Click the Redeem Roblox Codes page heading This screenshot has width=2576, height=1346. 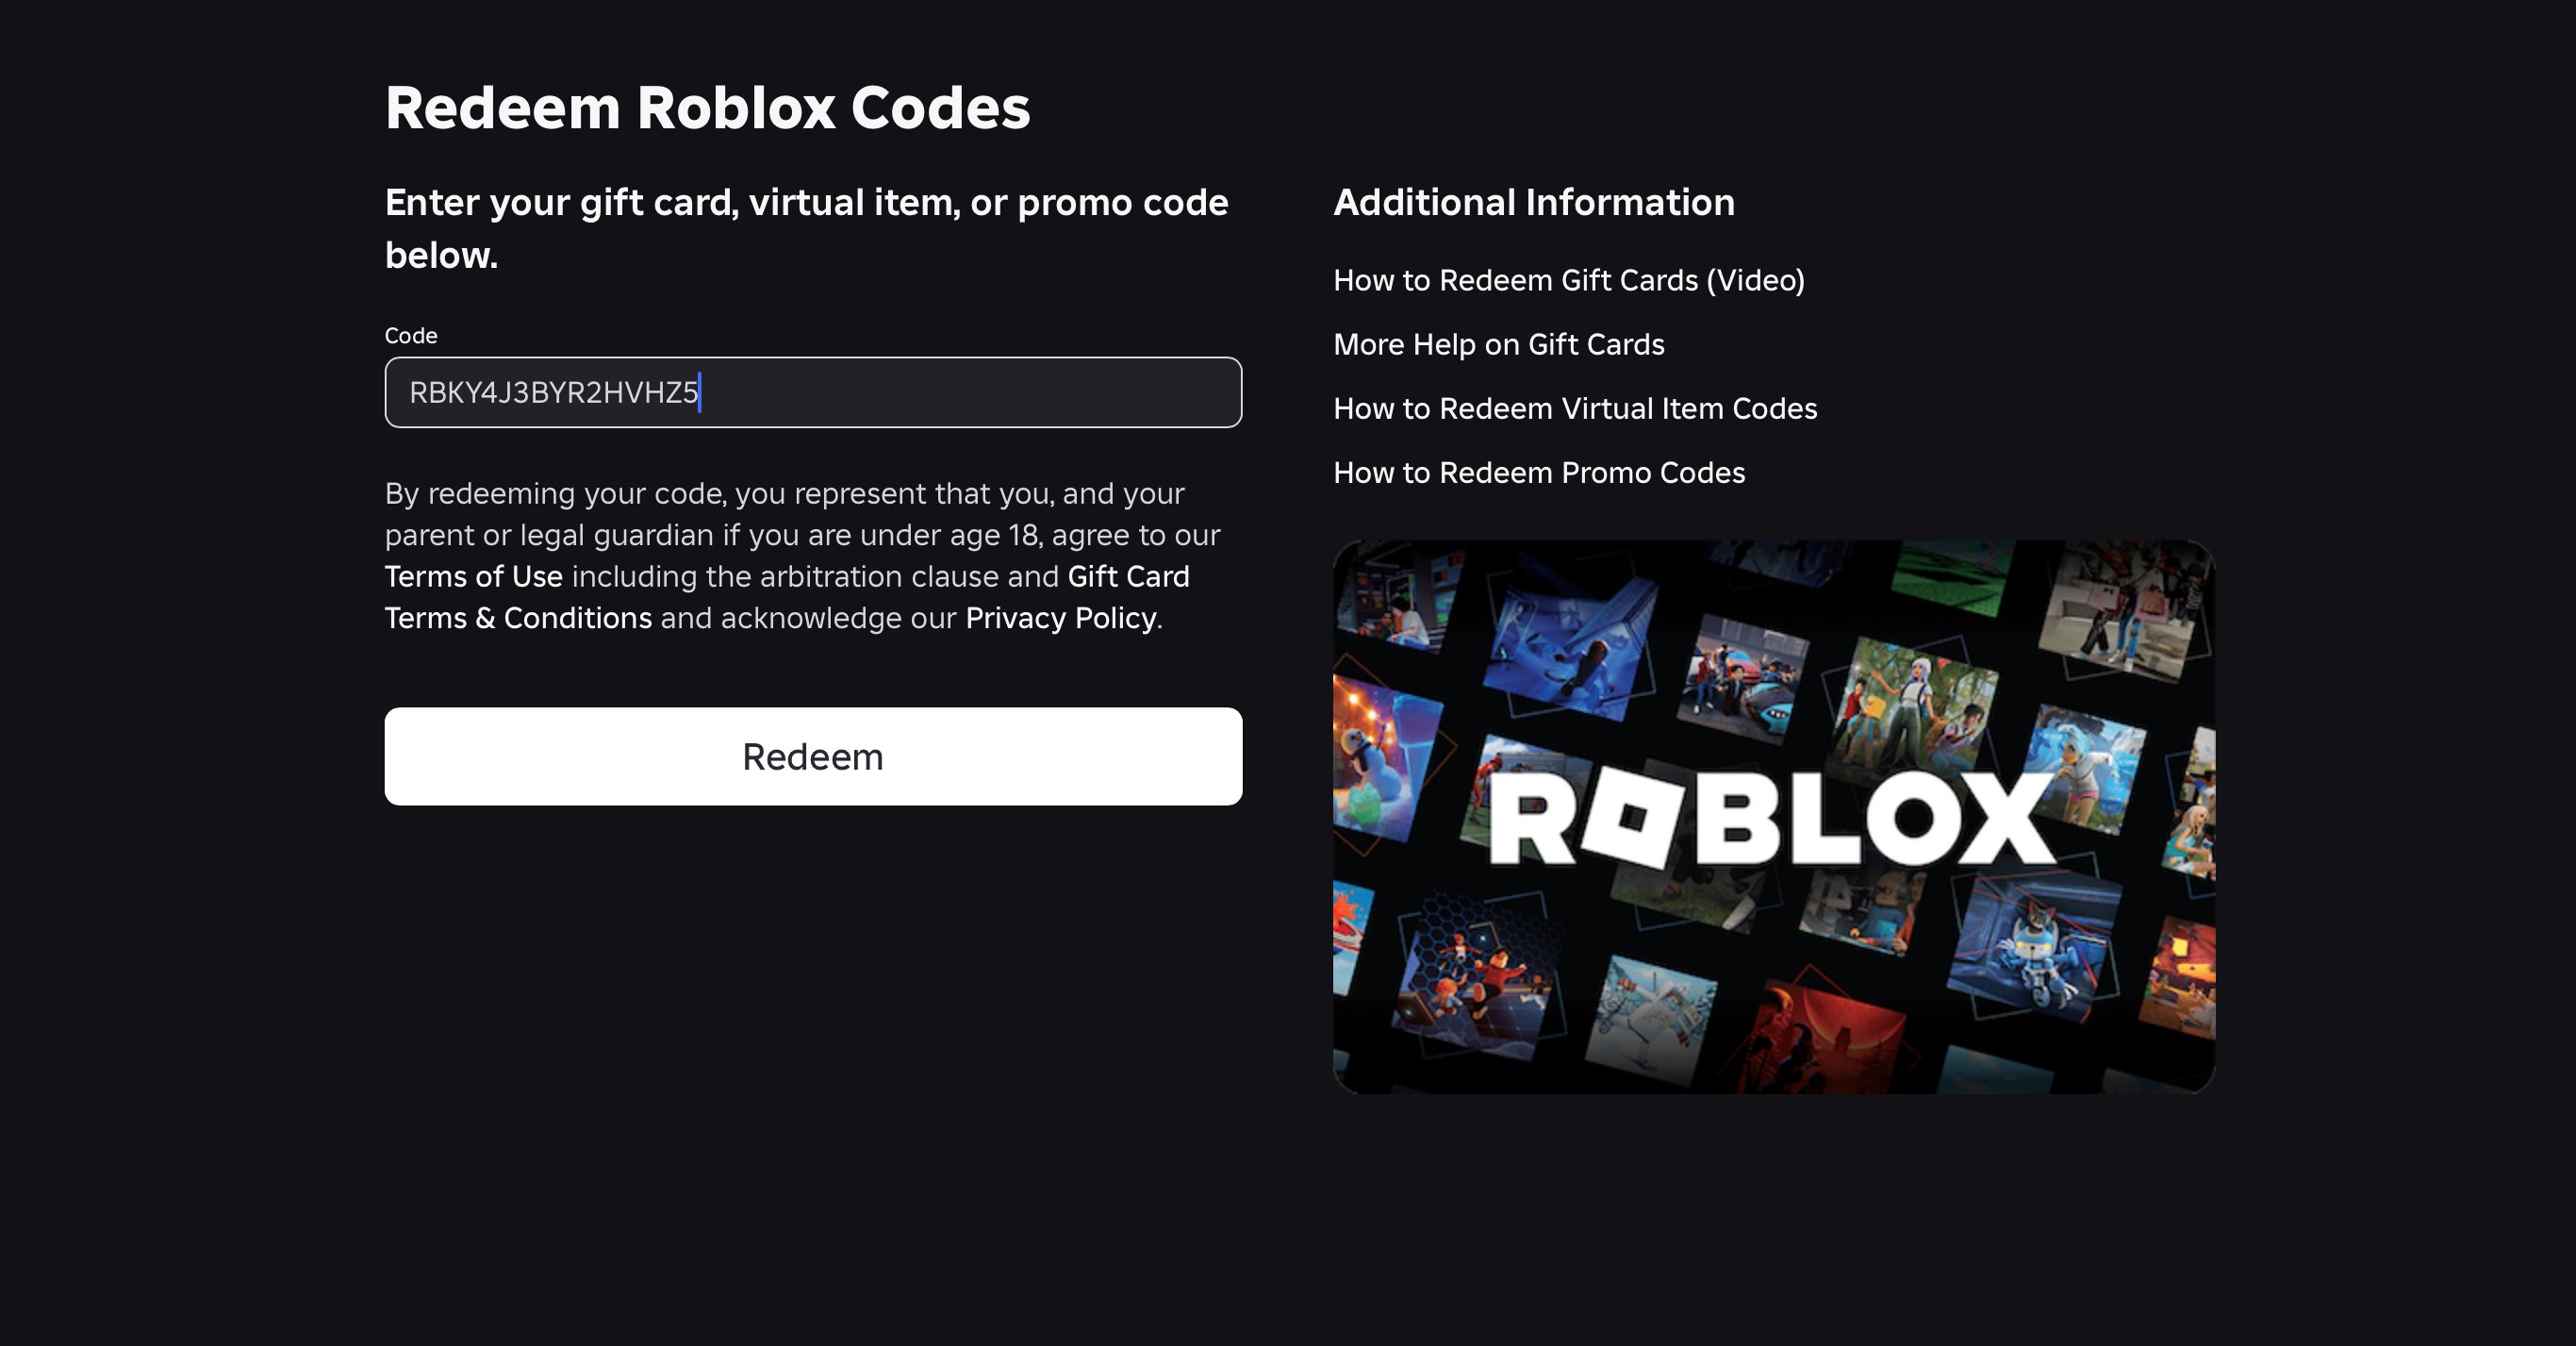[707, 108]
